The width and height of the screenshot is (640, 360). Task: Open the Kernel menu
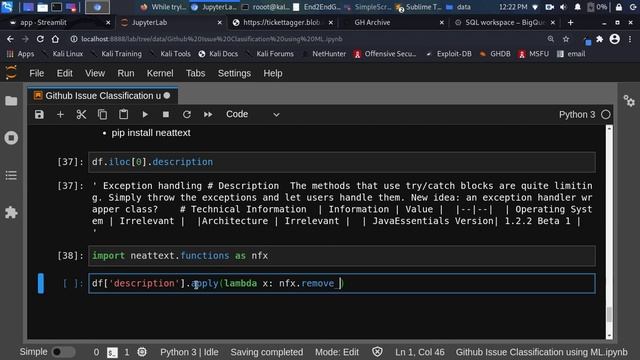tap(160, 73)
